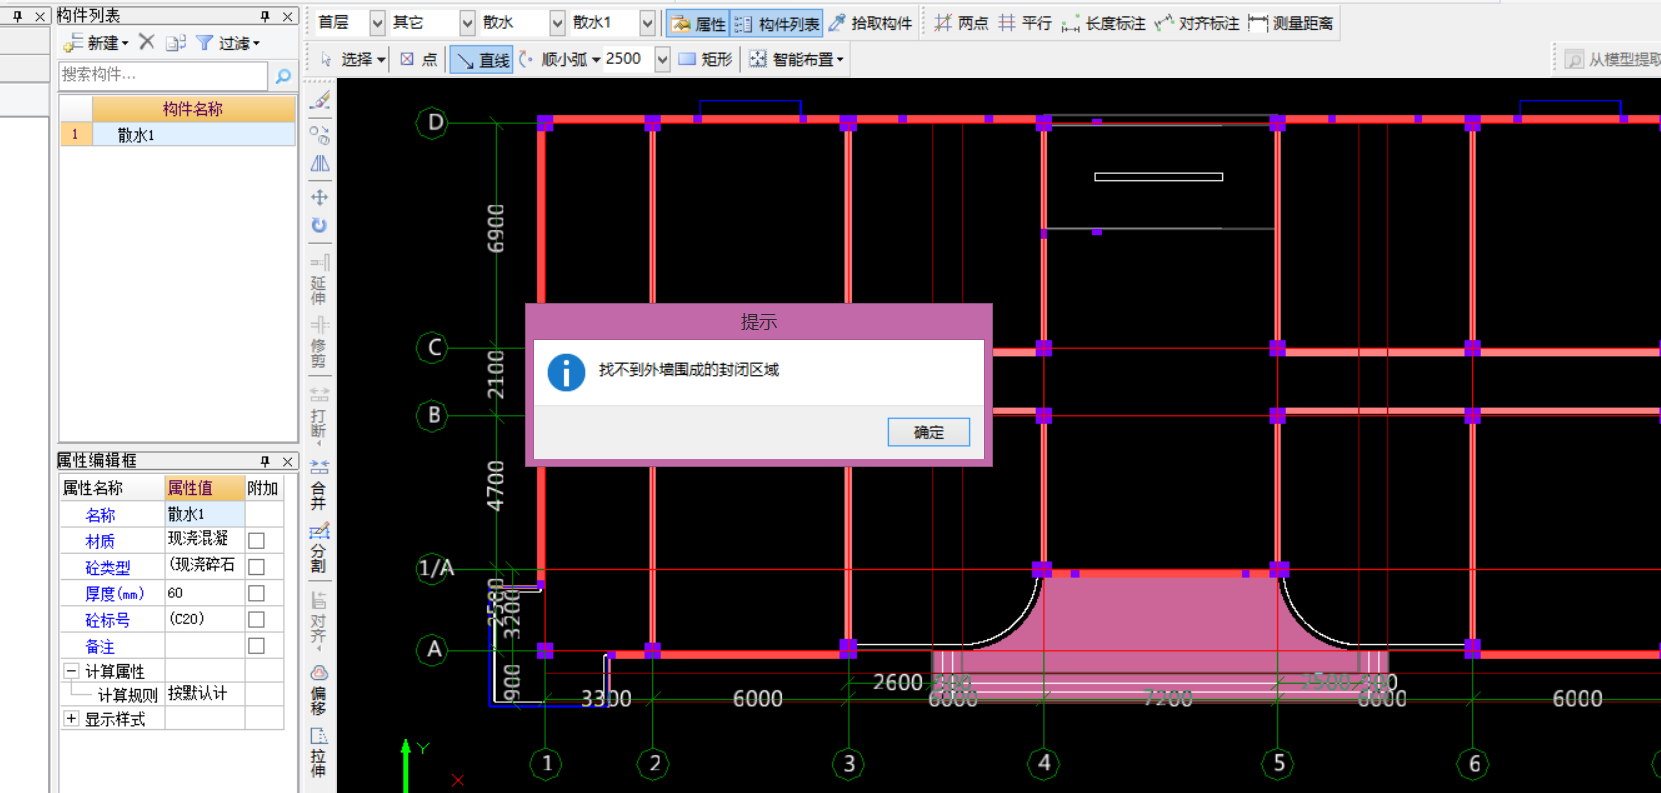This screenshot has width=1661, height=793.
Task: Expand the 显示样式 group
Action: [x=71, y=719]
